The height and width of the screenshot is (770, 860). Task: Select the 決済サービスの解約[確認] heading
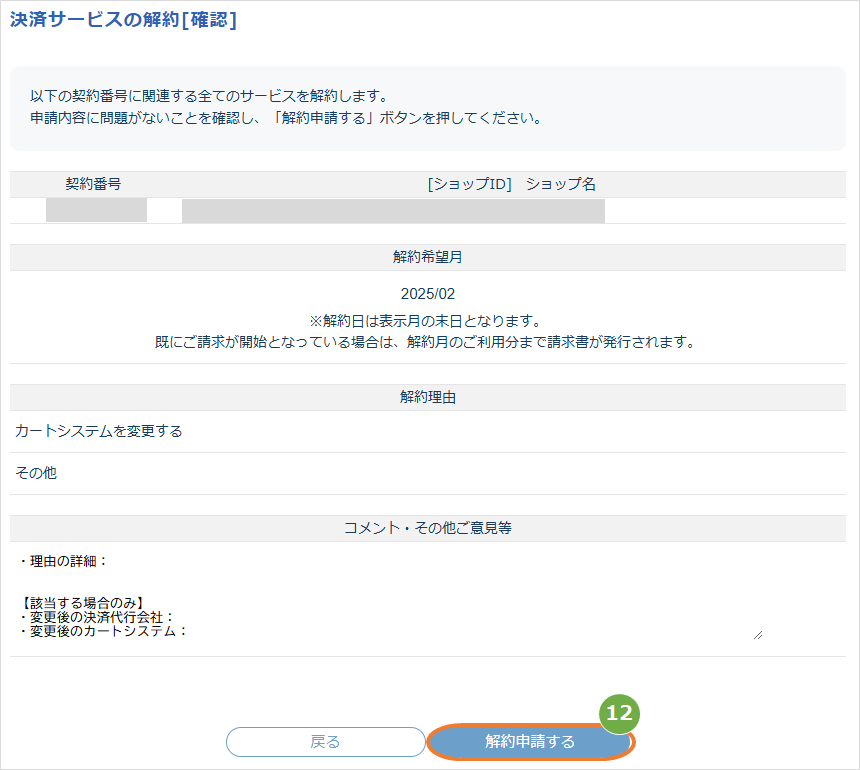click(x=123, y=20)
